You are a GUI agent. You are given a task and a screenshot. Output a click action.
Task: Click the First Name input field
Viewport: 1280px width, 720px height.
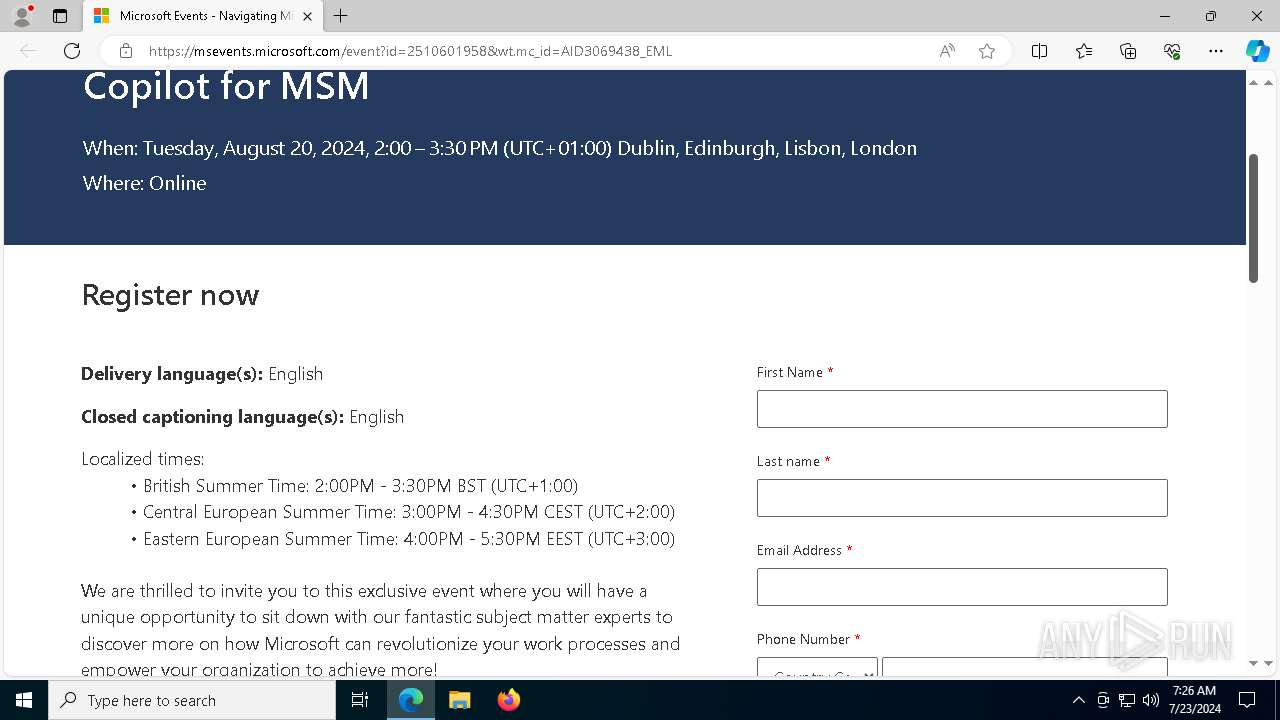962,409
